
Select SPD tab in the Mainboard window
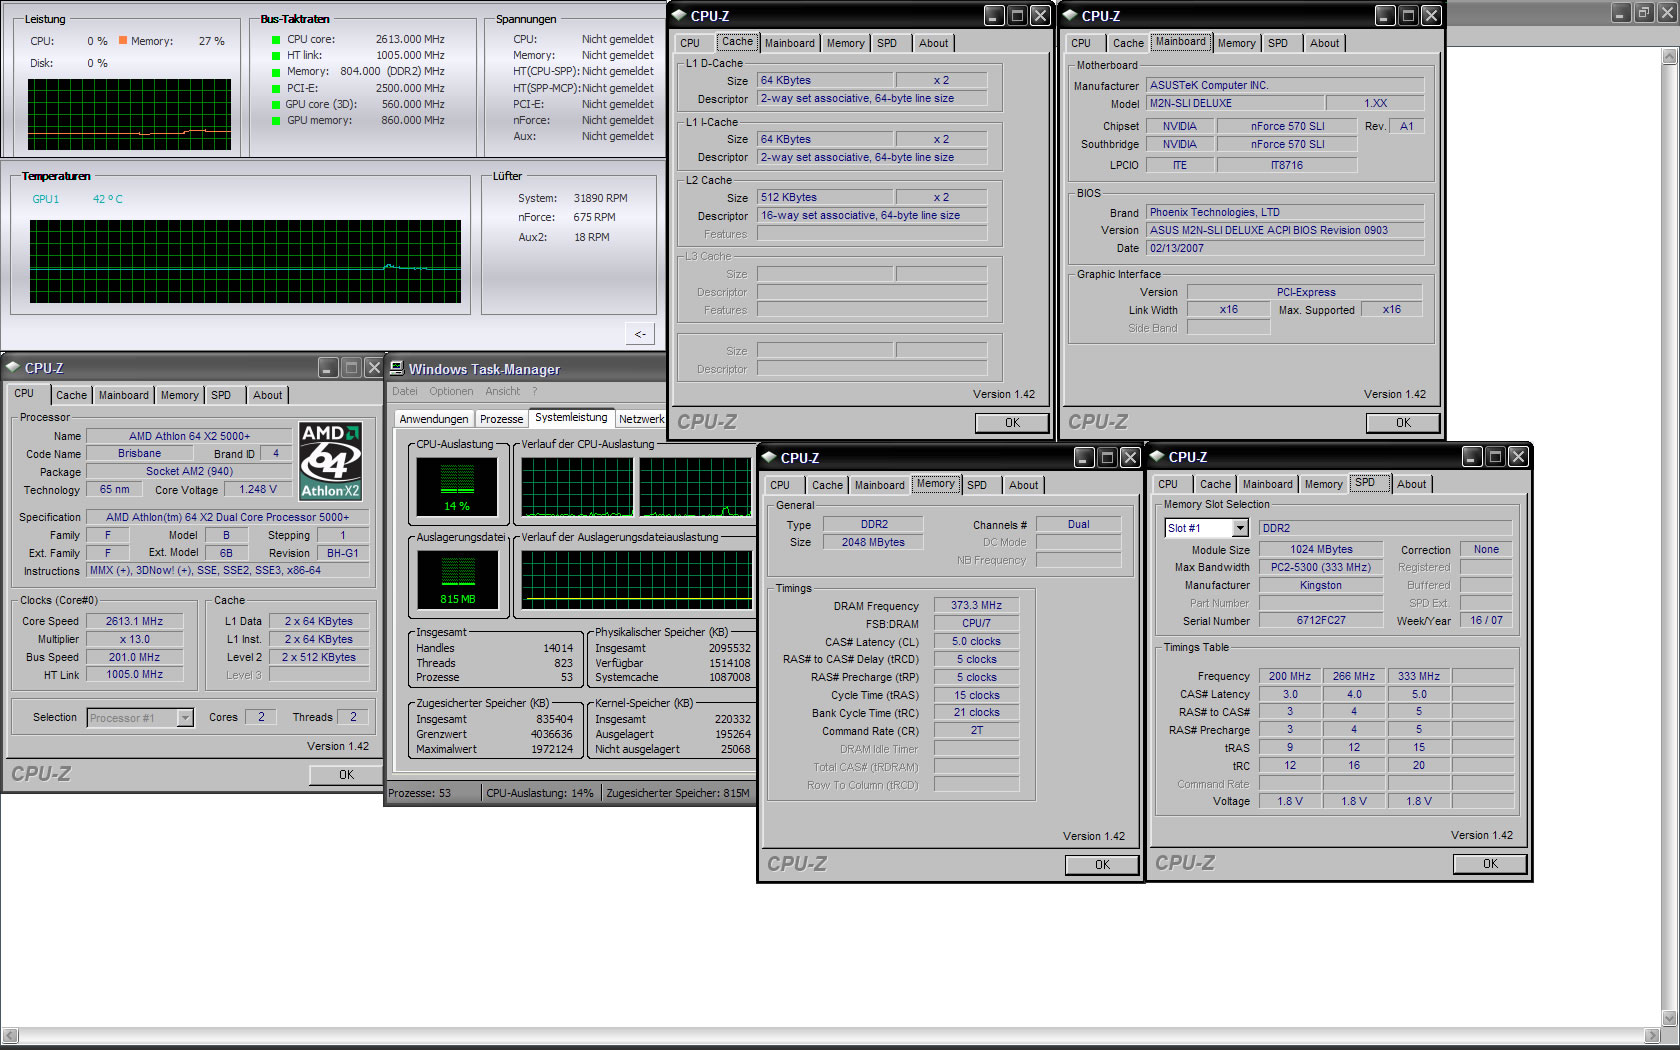[x=1278, y=43]
